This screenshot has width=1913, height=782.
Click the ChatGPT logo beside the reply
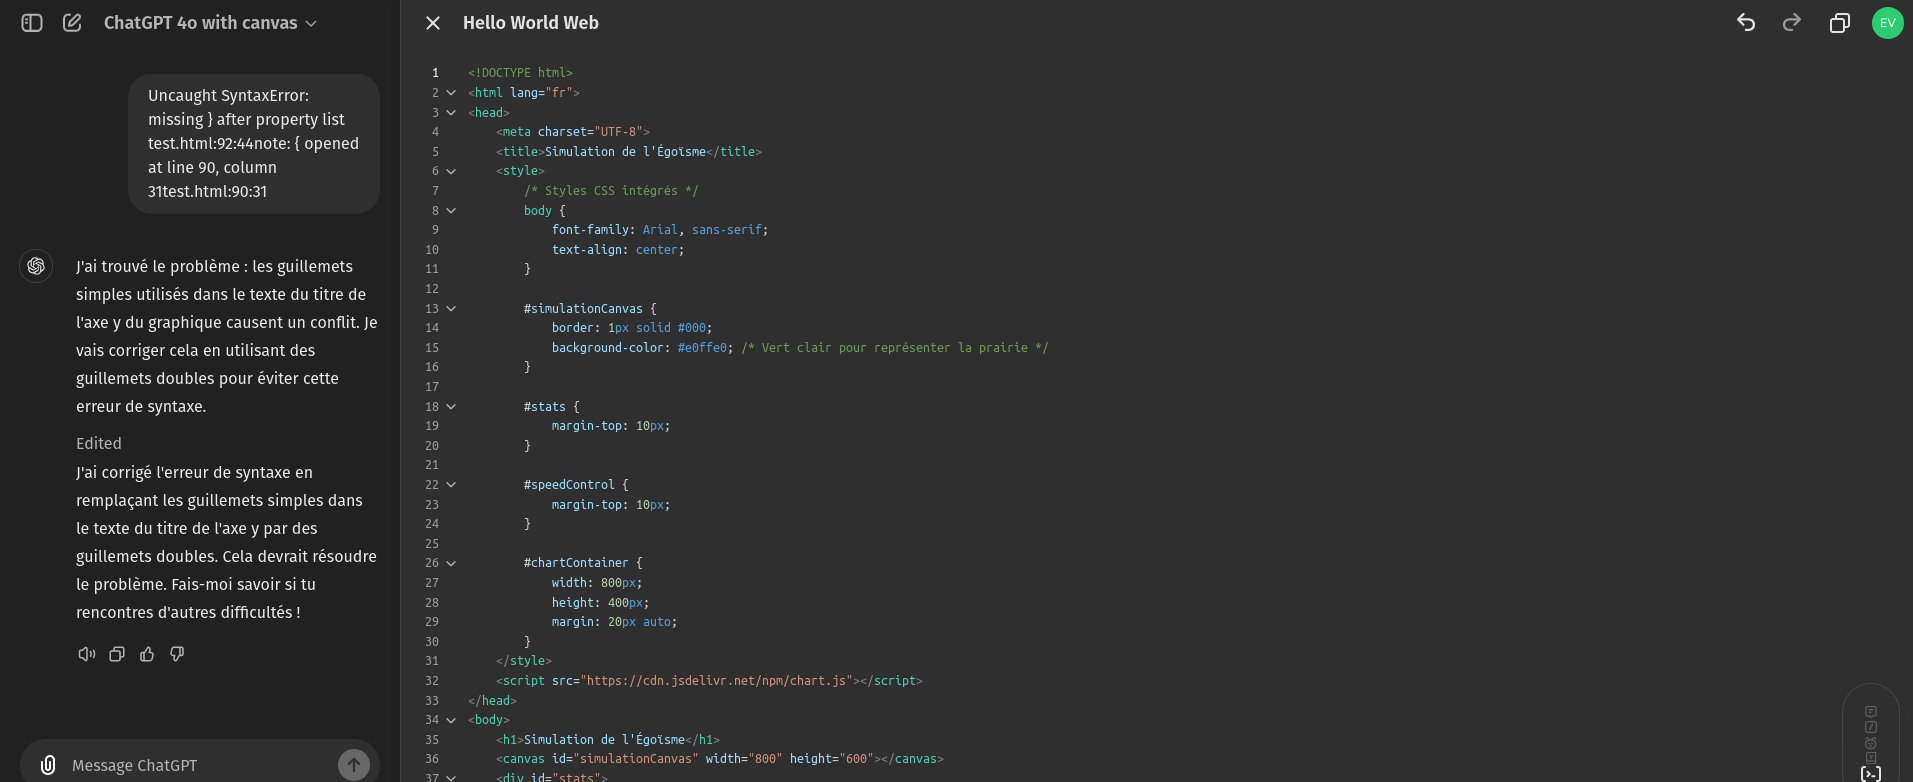[x=36, y=266]
